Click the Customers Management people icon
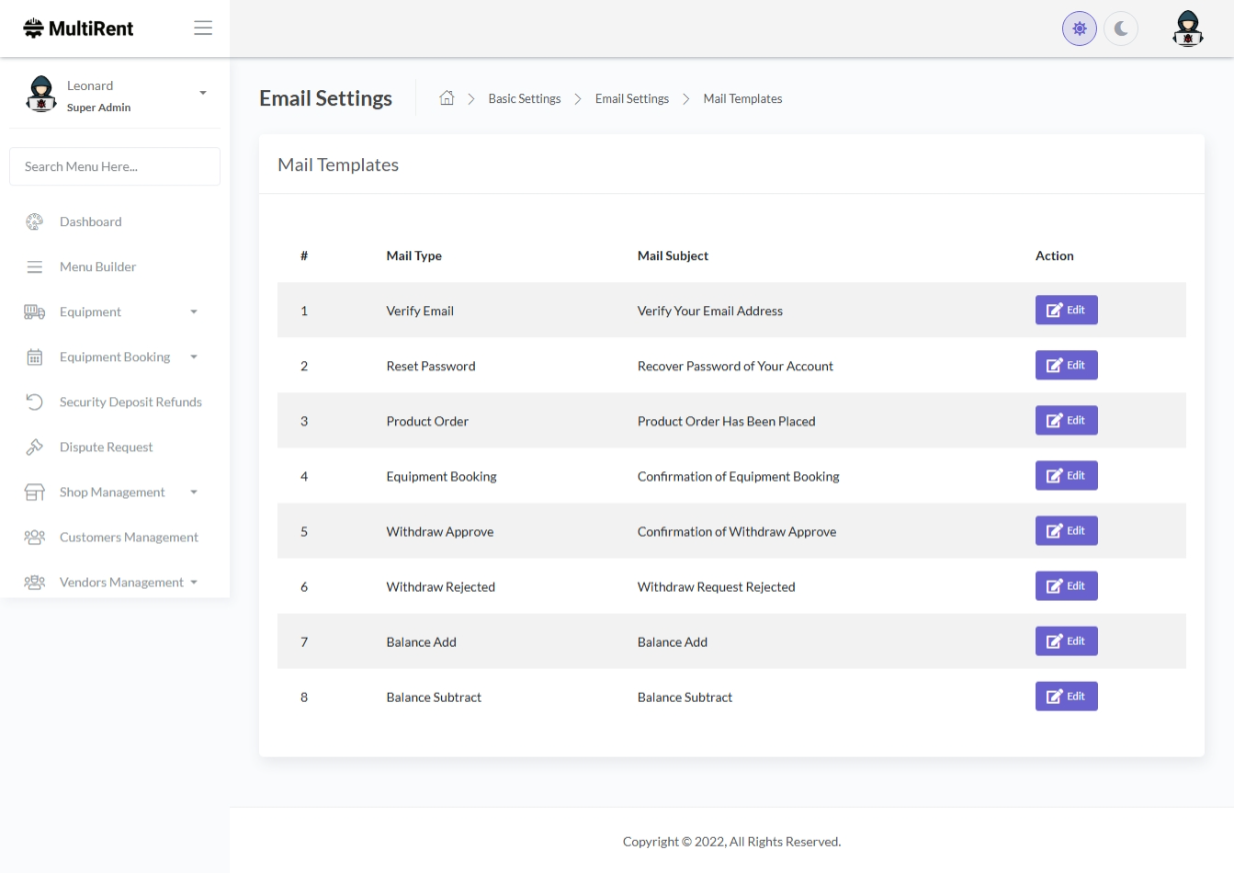Screen dimensions: 1234x873 [34, 537]
